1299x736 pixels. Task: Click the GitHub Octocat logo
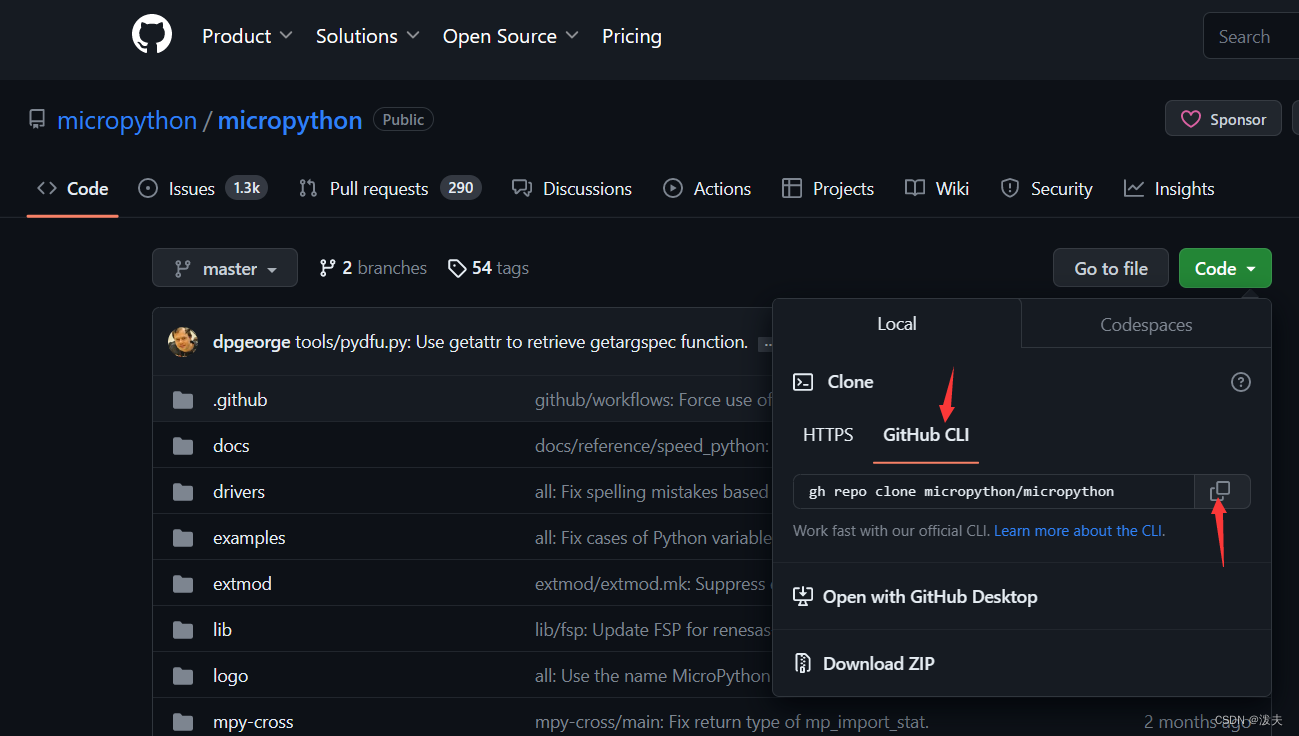coord(152,36)
